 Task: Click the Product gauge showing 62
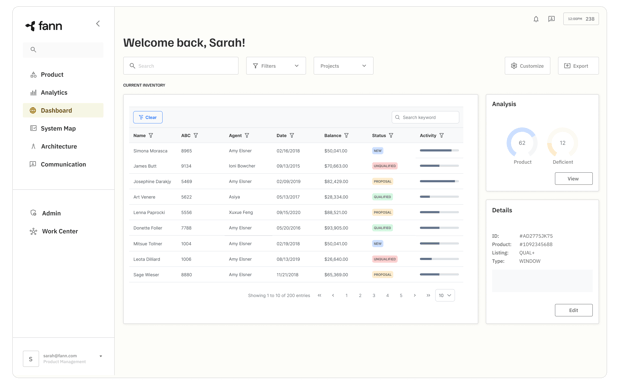click(x=522, y=143)
